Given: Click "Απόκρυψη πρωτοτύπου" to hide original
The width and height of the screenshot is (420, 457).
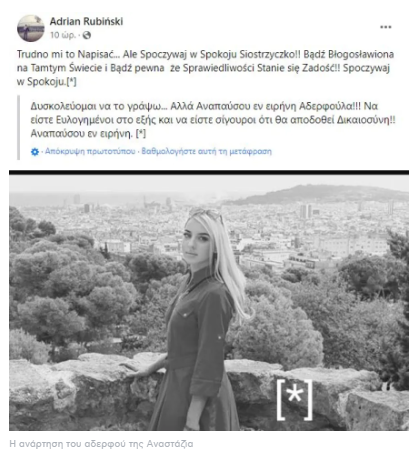Looking at the screenshot, I should coord(90,151).
